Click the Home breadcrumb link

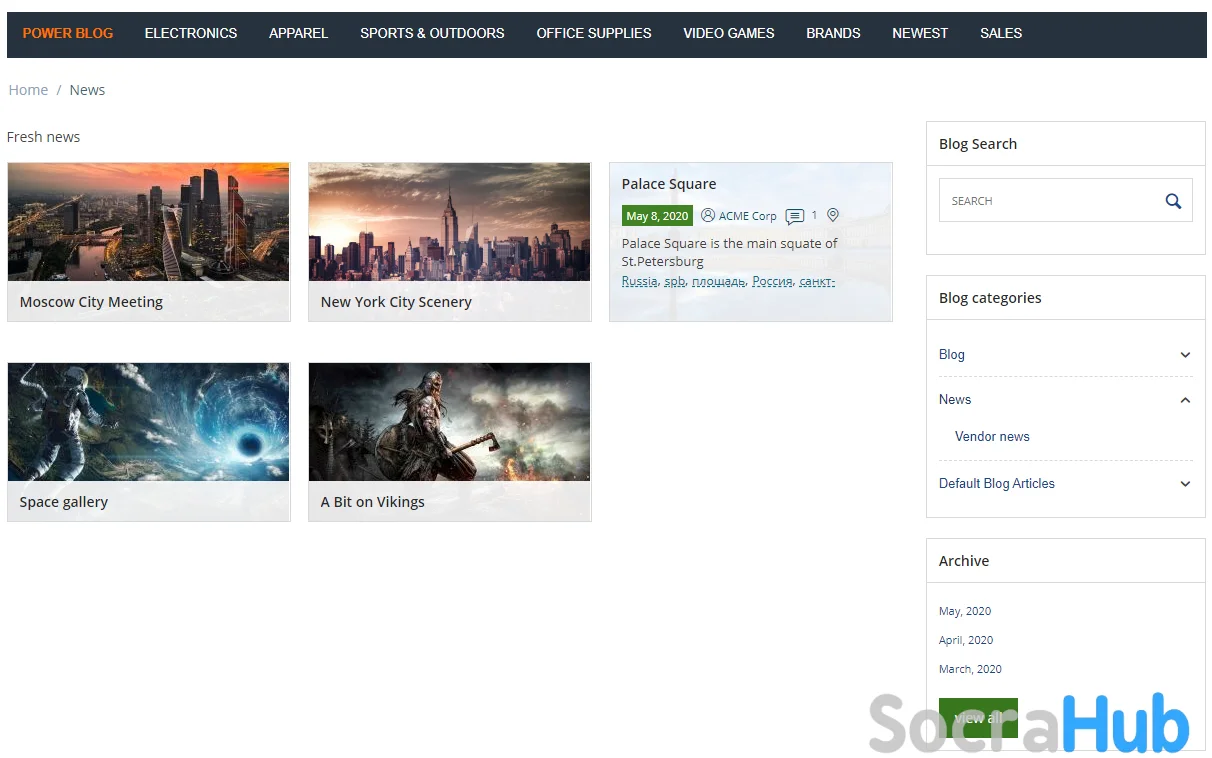28,90
